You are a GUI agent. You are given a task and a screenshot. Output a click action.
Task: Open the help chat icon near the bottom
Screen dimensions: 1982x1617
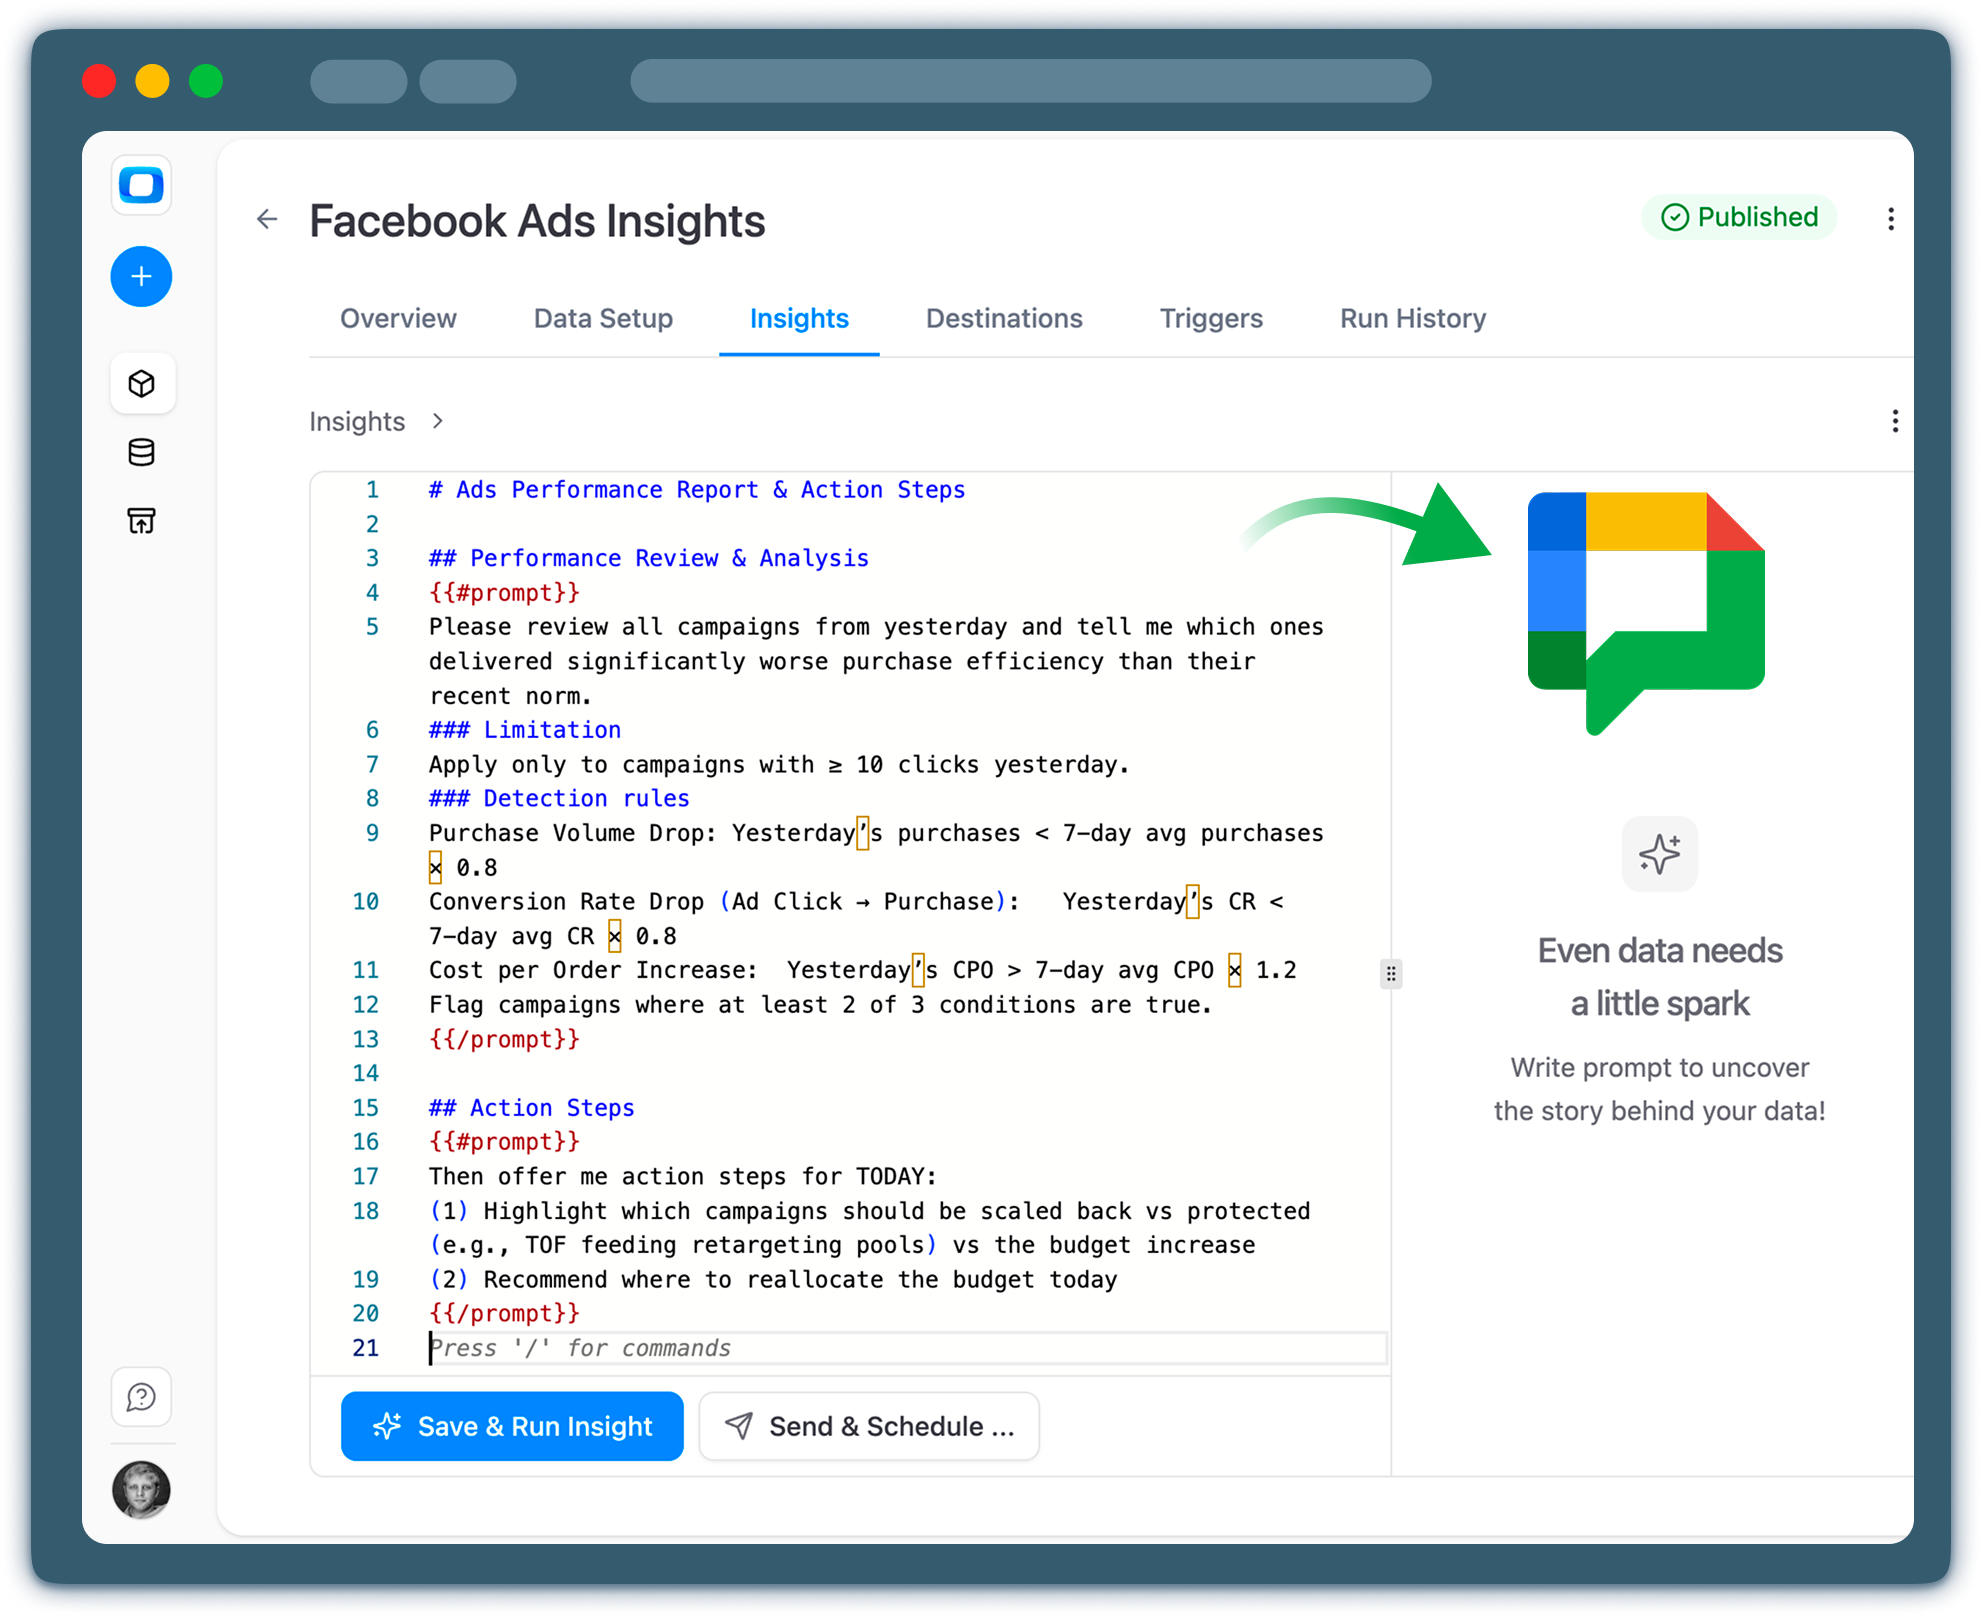tap(141, 1397)
